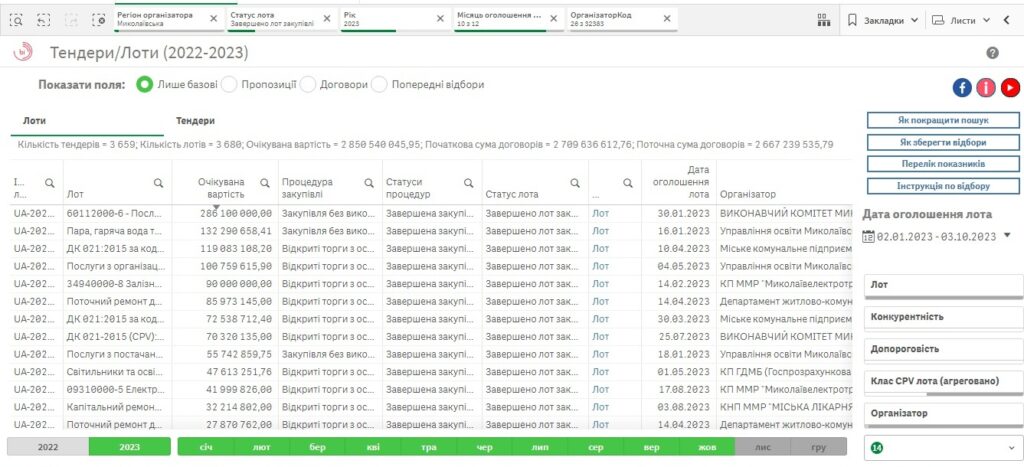Open the date range picker dropdown arrow
Viewport: 1024px width, 467px height.
tap(1007, 235)
